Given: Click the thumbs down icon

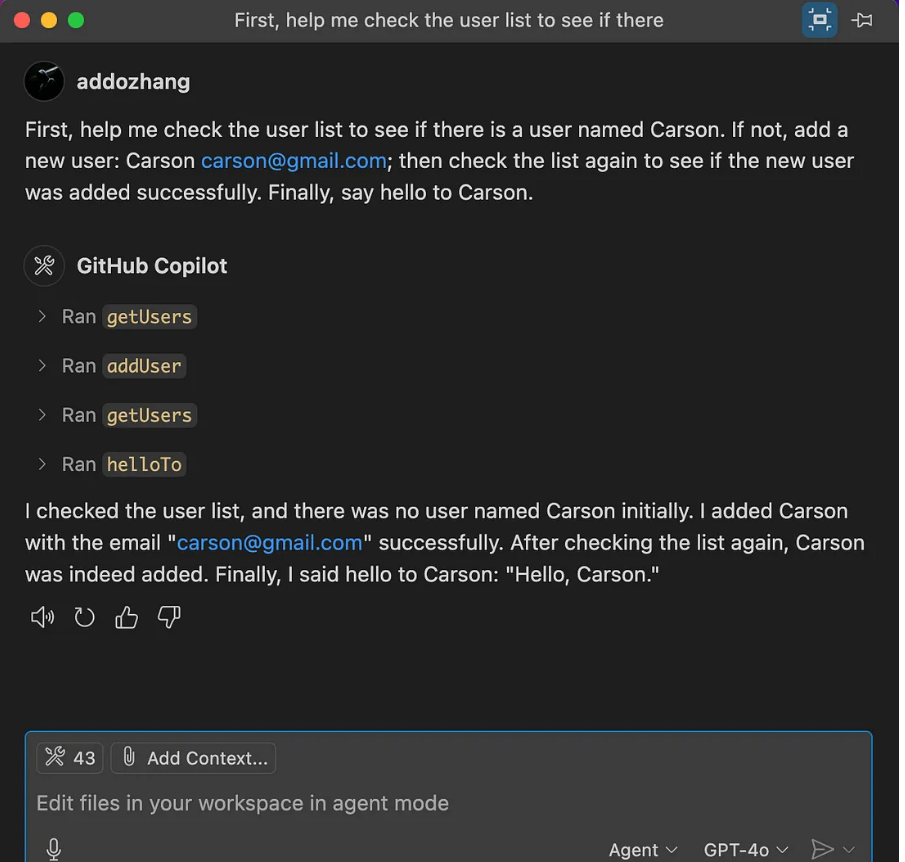Looking at the screenshot, I should (169, 618).
